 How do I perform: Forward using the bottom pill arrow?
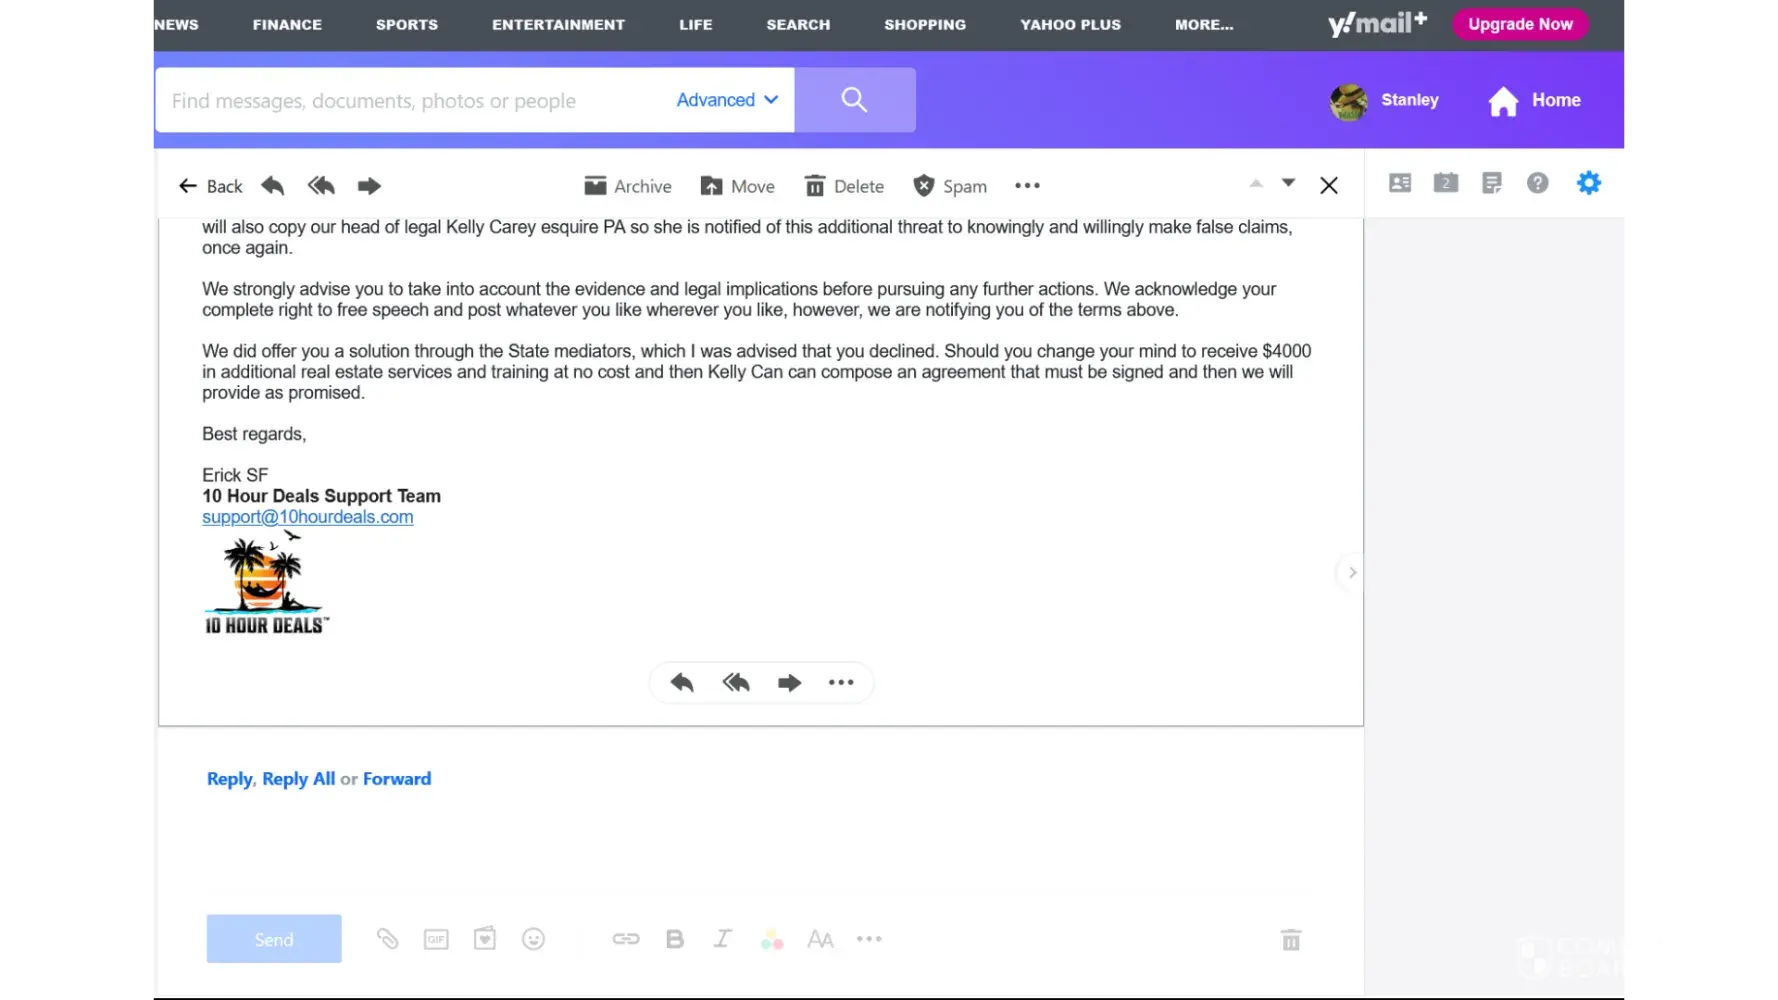pyautogui.click(x=789, y=683)
